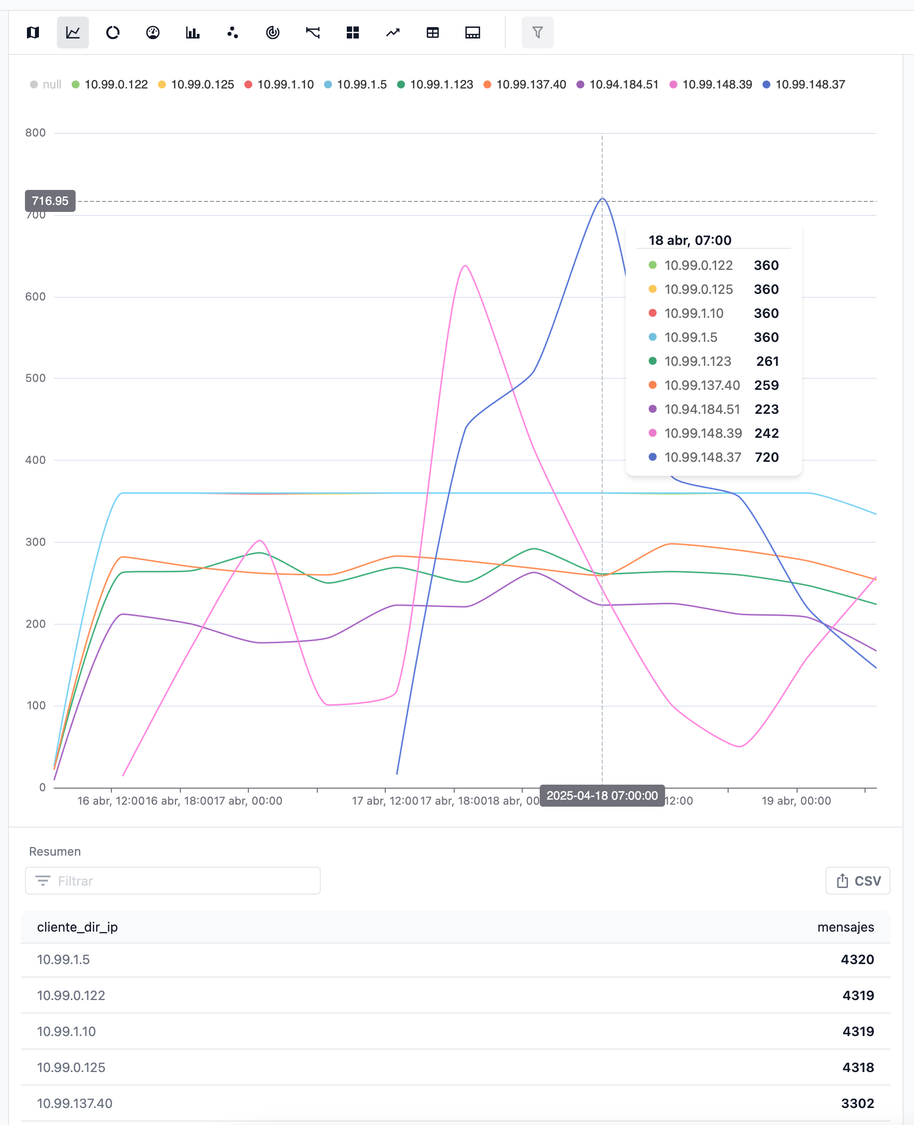Image resolution: width=914 pixels, height=1125 pixels.
Task: Switch to table view icon
Action: [433, 33]
